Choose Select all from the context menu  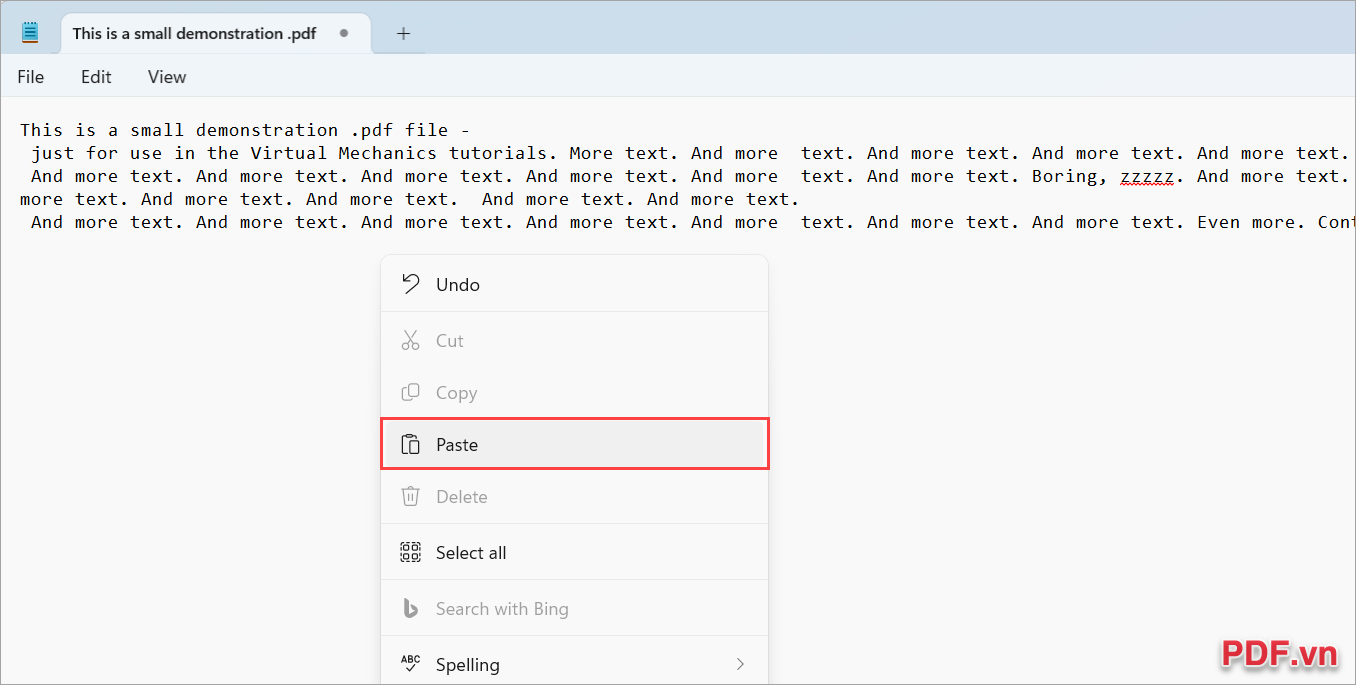tap(574, 552)
